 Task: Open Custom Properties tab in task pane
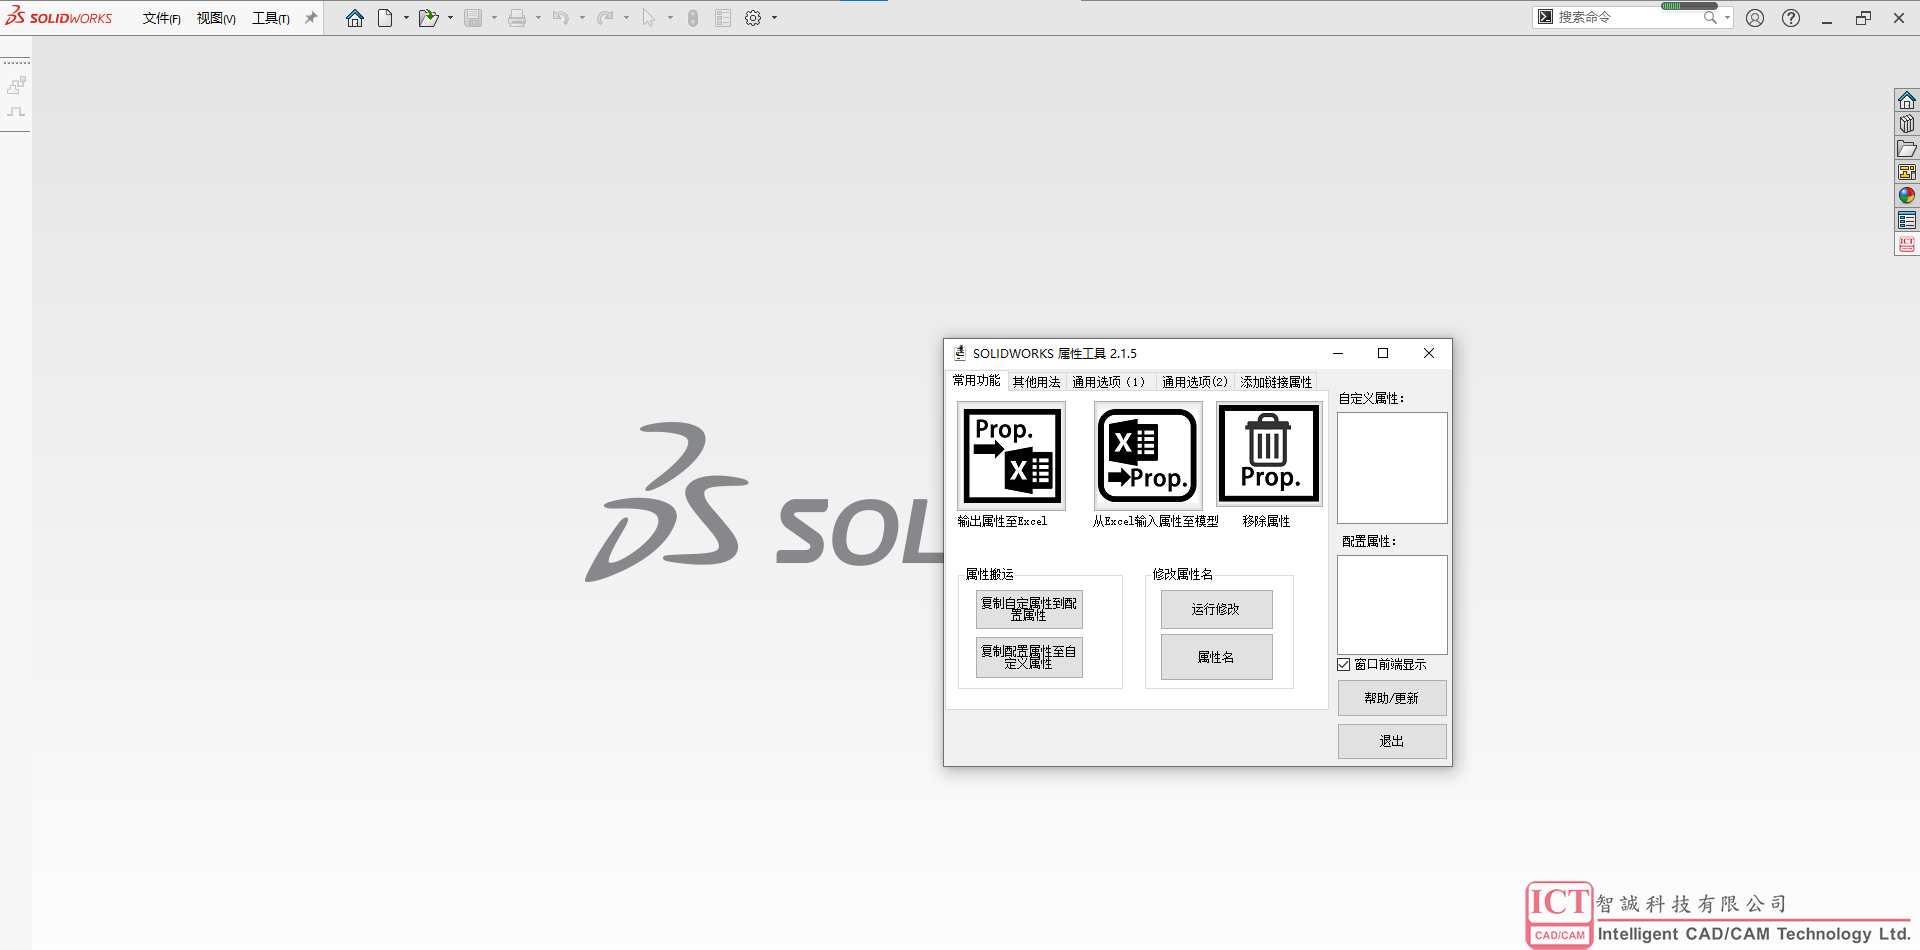(x=1907, y=220)
